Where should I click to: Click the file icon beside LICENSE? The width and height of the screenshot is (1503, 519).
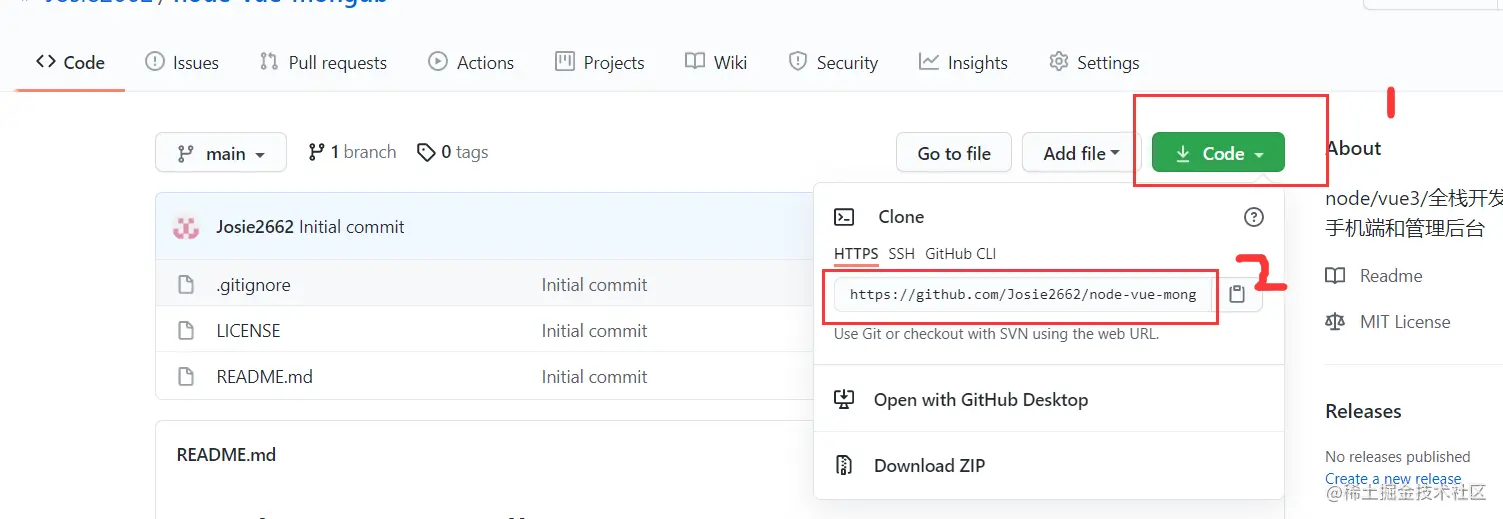185,331
